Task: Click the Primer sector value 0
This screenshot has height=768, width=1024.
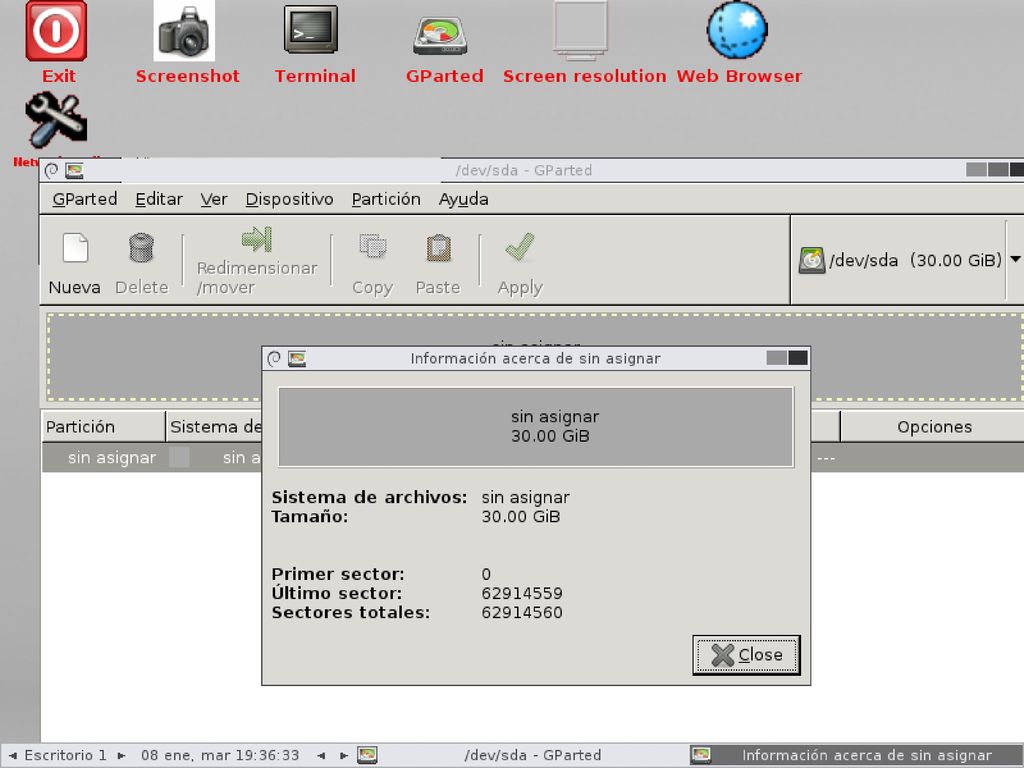Action: [486, 574]
